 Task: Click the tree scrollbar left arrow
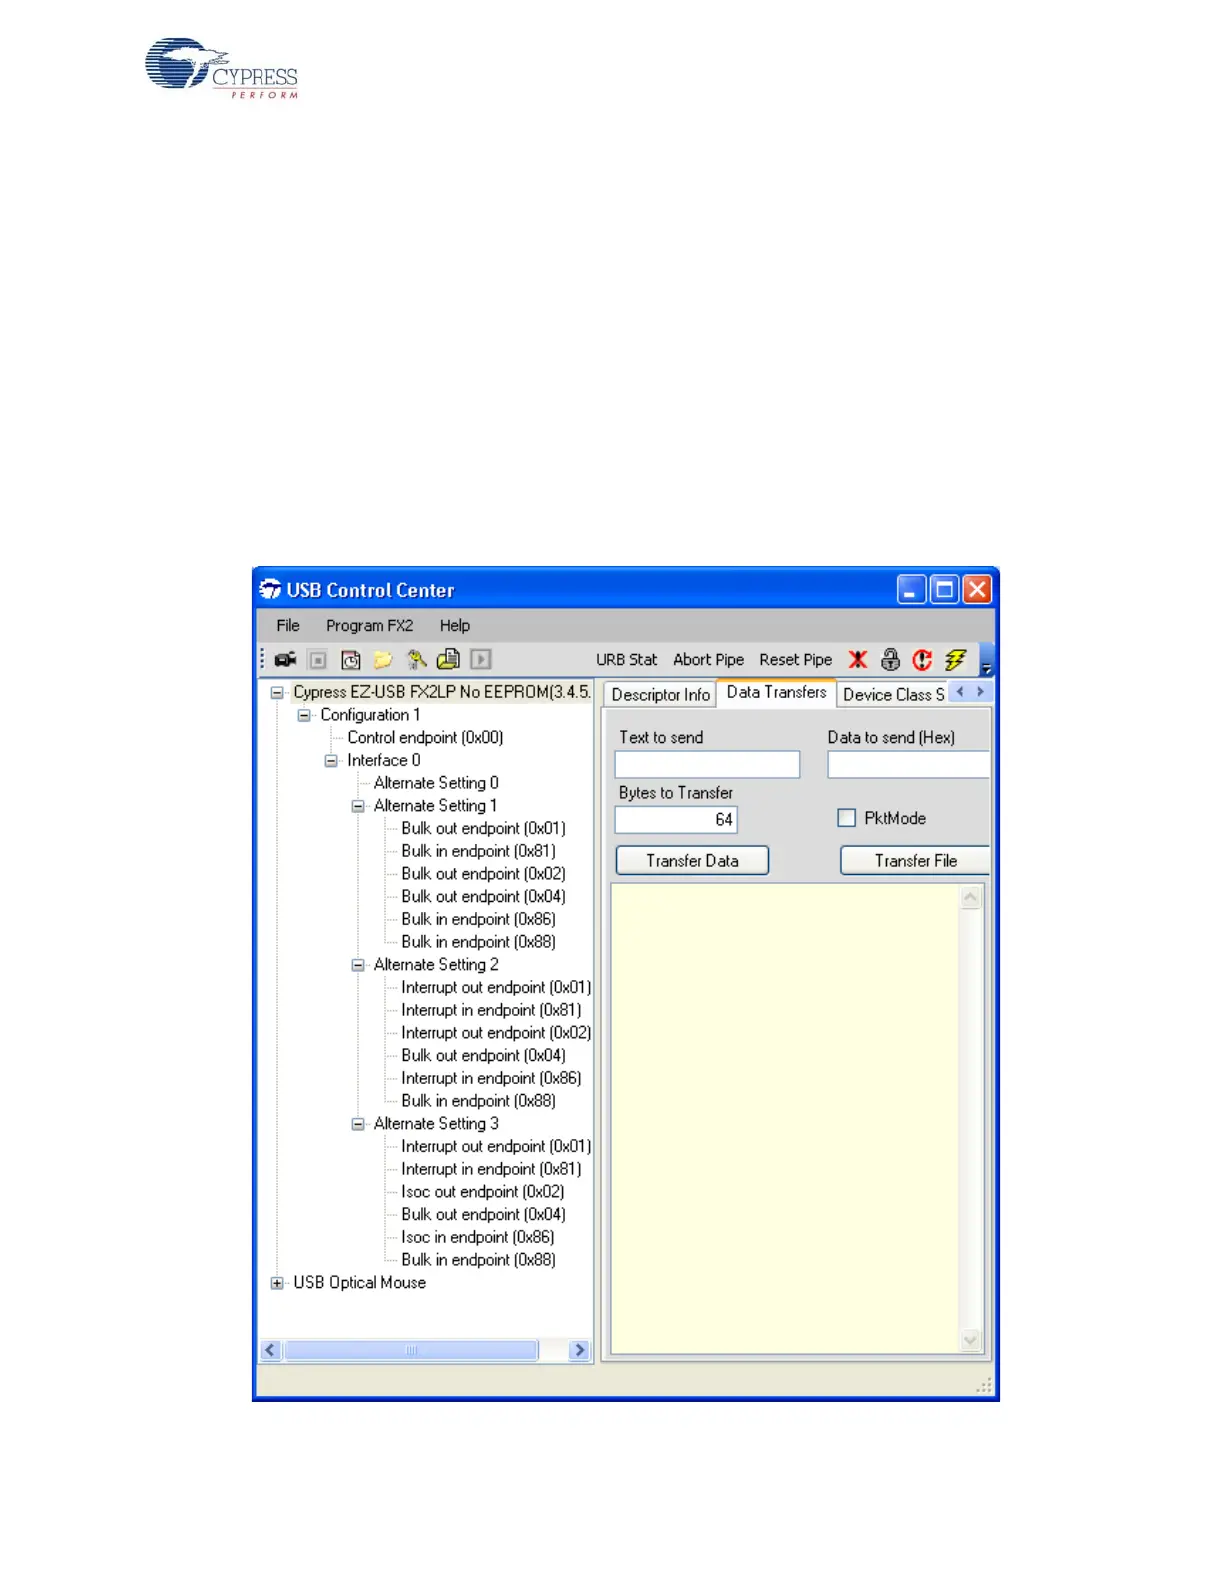coord(270,1351)
